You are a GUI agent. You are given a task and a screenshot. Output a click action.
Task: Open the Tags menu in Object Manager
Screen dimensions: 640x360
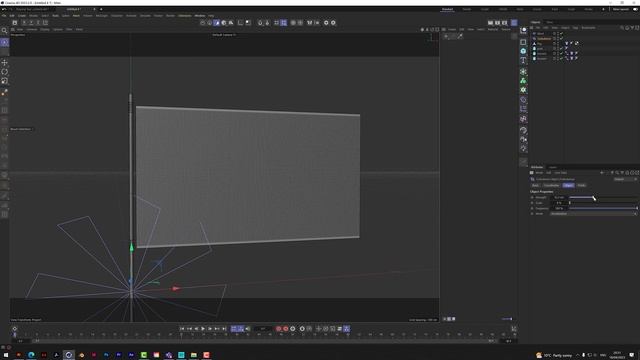576,28
